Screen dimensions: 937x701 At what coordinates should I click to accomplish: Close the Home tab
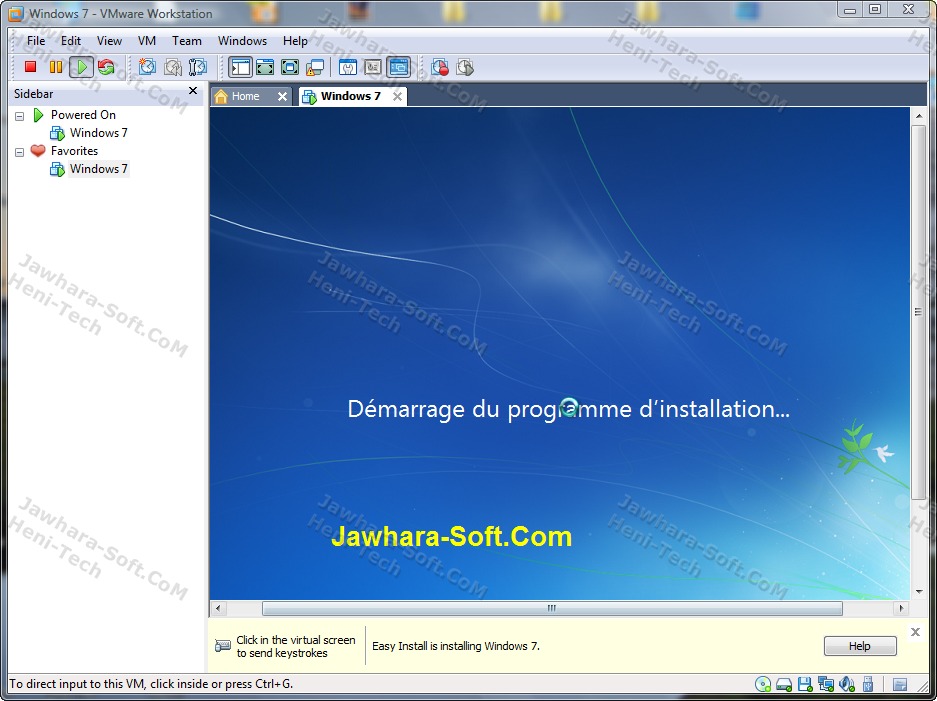tap(283, 96)
